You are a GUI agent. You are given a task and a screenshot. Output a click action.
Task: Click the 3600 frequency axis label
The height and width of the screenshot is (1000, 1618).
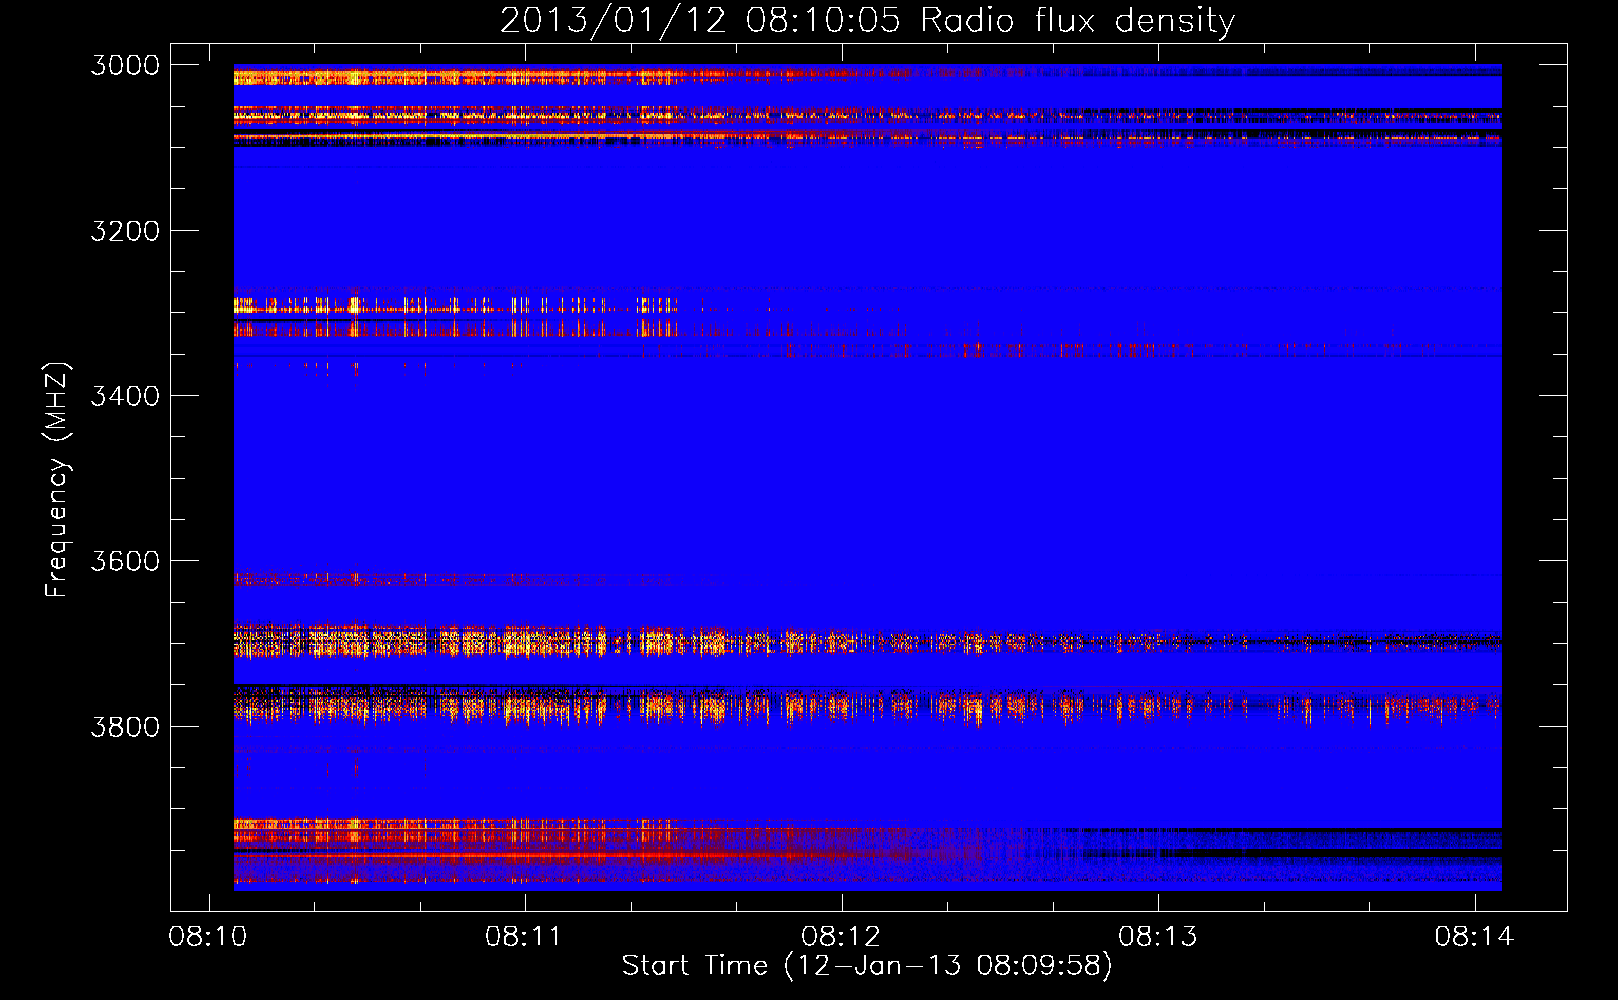pyautogui.click(x=125, y=561)
